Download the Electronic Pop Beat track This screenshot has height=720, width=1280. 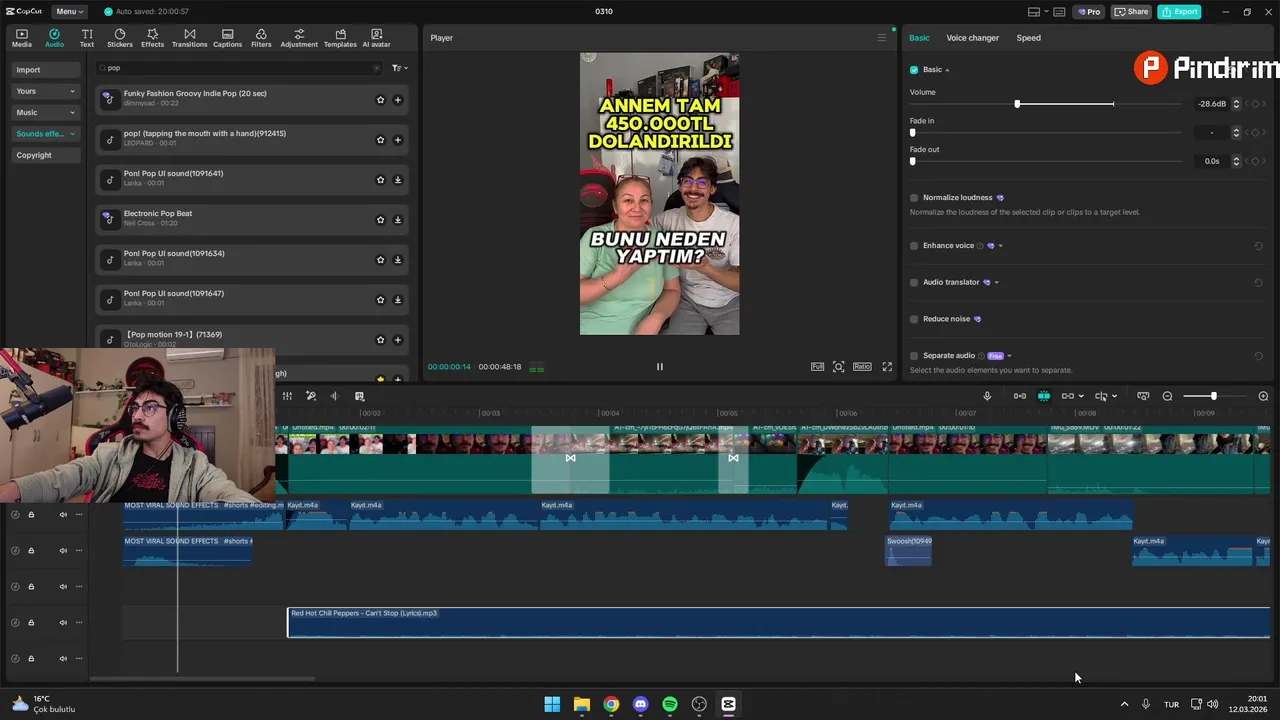[397, 220]
